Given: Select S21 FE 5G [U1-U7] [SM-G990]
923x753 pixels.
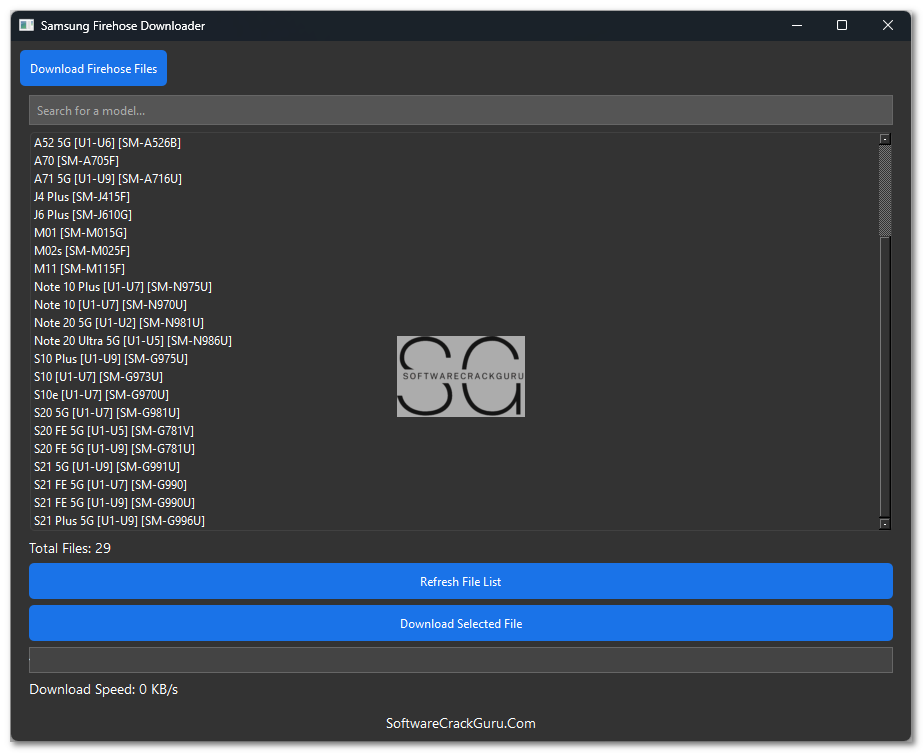Looking at the screenshot, I should click(110, 485).
